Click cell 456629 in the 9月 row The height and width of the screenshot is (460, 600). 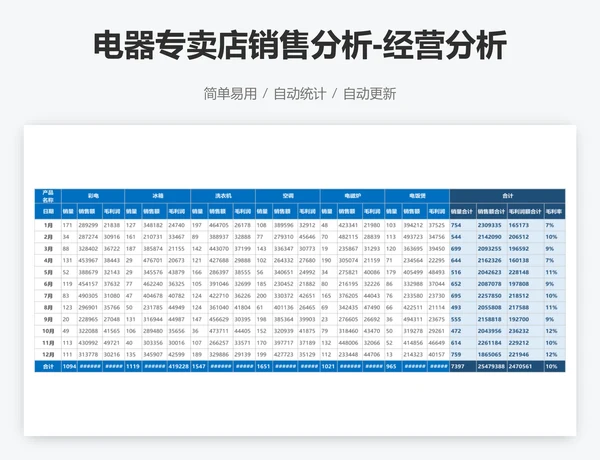(x=219, y=319)
